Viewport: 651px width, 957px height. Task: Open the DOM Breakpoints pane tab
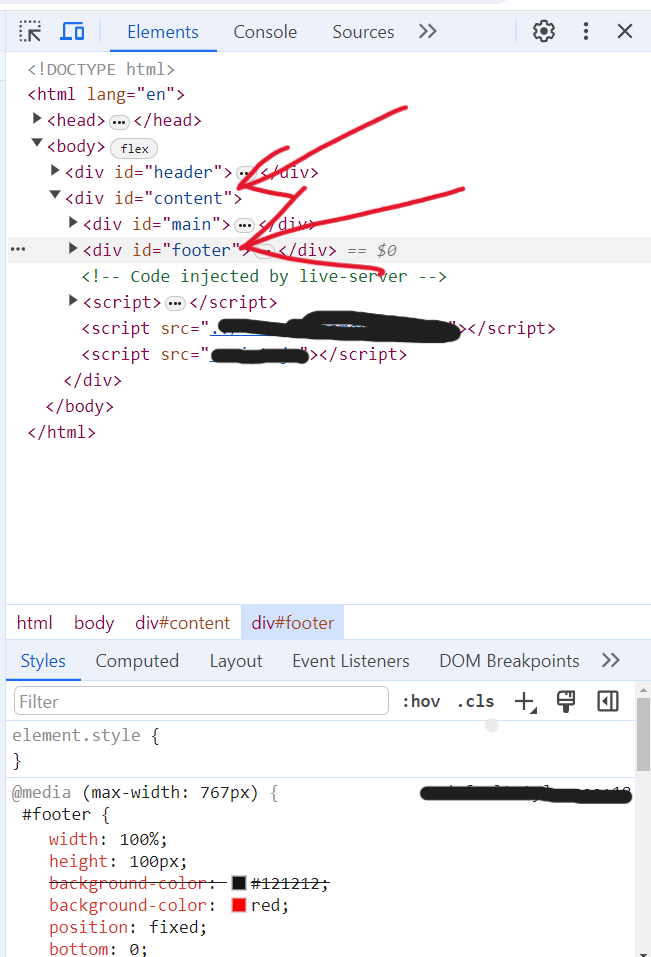(509, 661)
